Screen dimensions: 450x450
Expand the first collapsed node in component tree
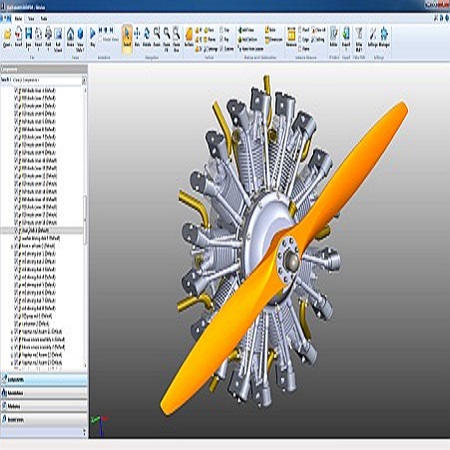12,246
